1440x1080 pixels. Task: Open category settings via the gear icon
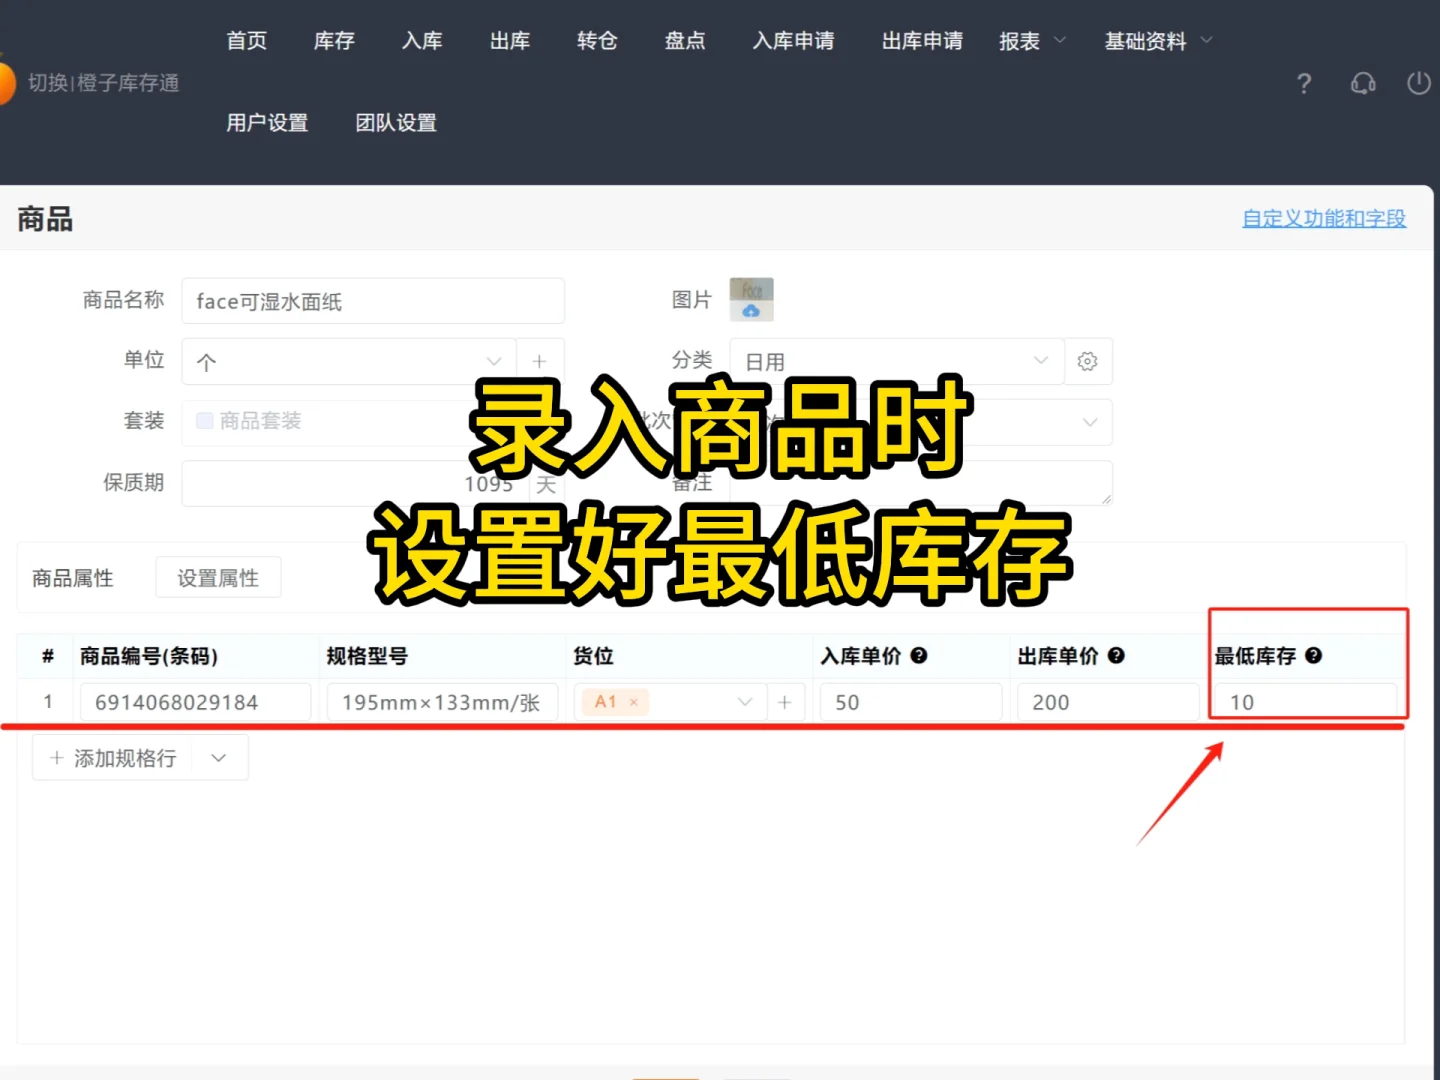(x=1088, y=361)
